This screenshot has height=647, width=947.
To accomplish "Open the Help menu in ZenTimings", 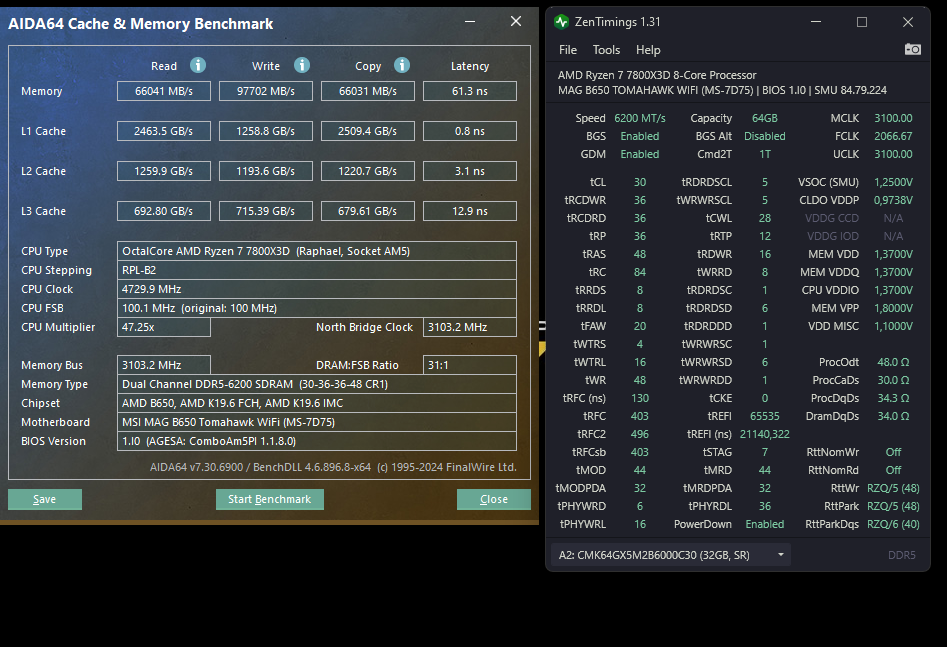I will (647, 49).
